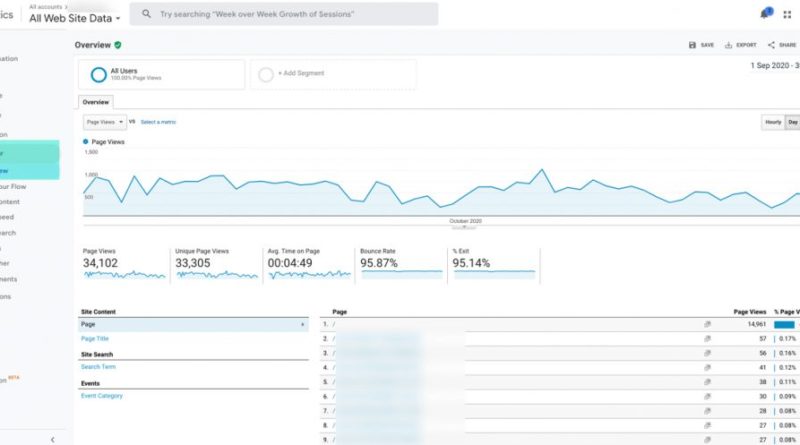Click the Select a metric link

pos(158,122)
